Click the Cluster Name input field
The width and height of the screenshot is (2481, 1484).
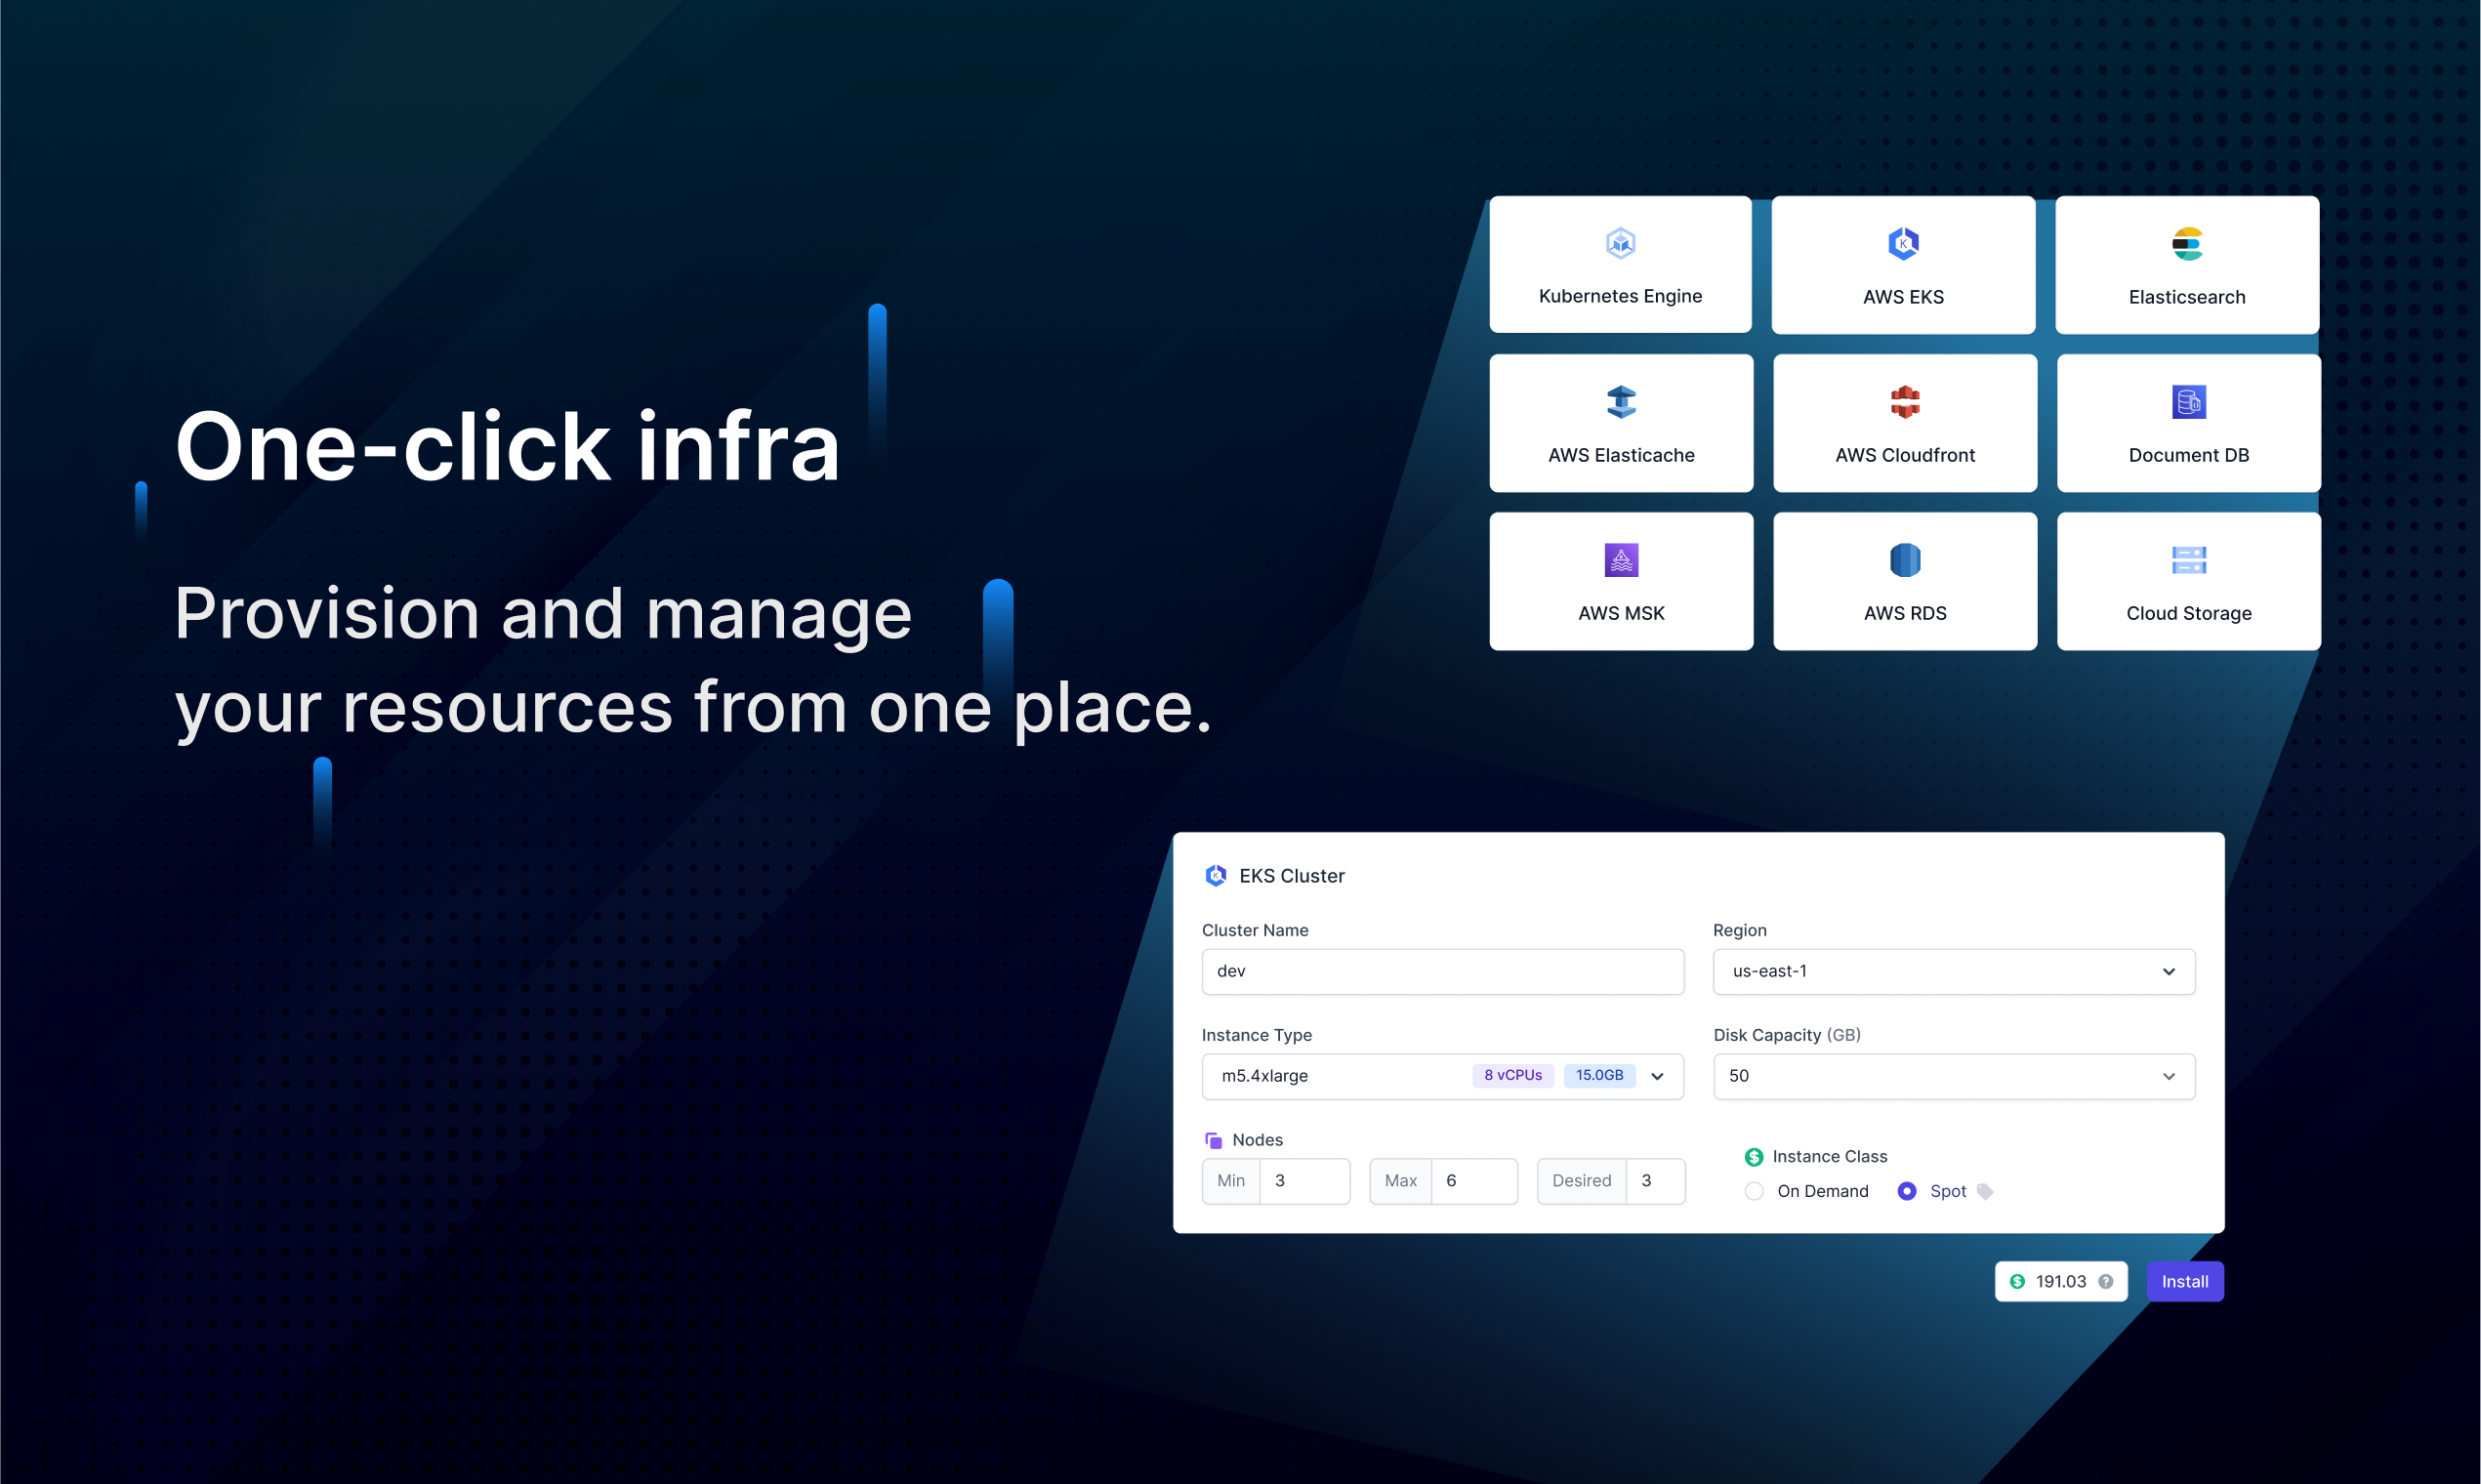coord(1442,971)
